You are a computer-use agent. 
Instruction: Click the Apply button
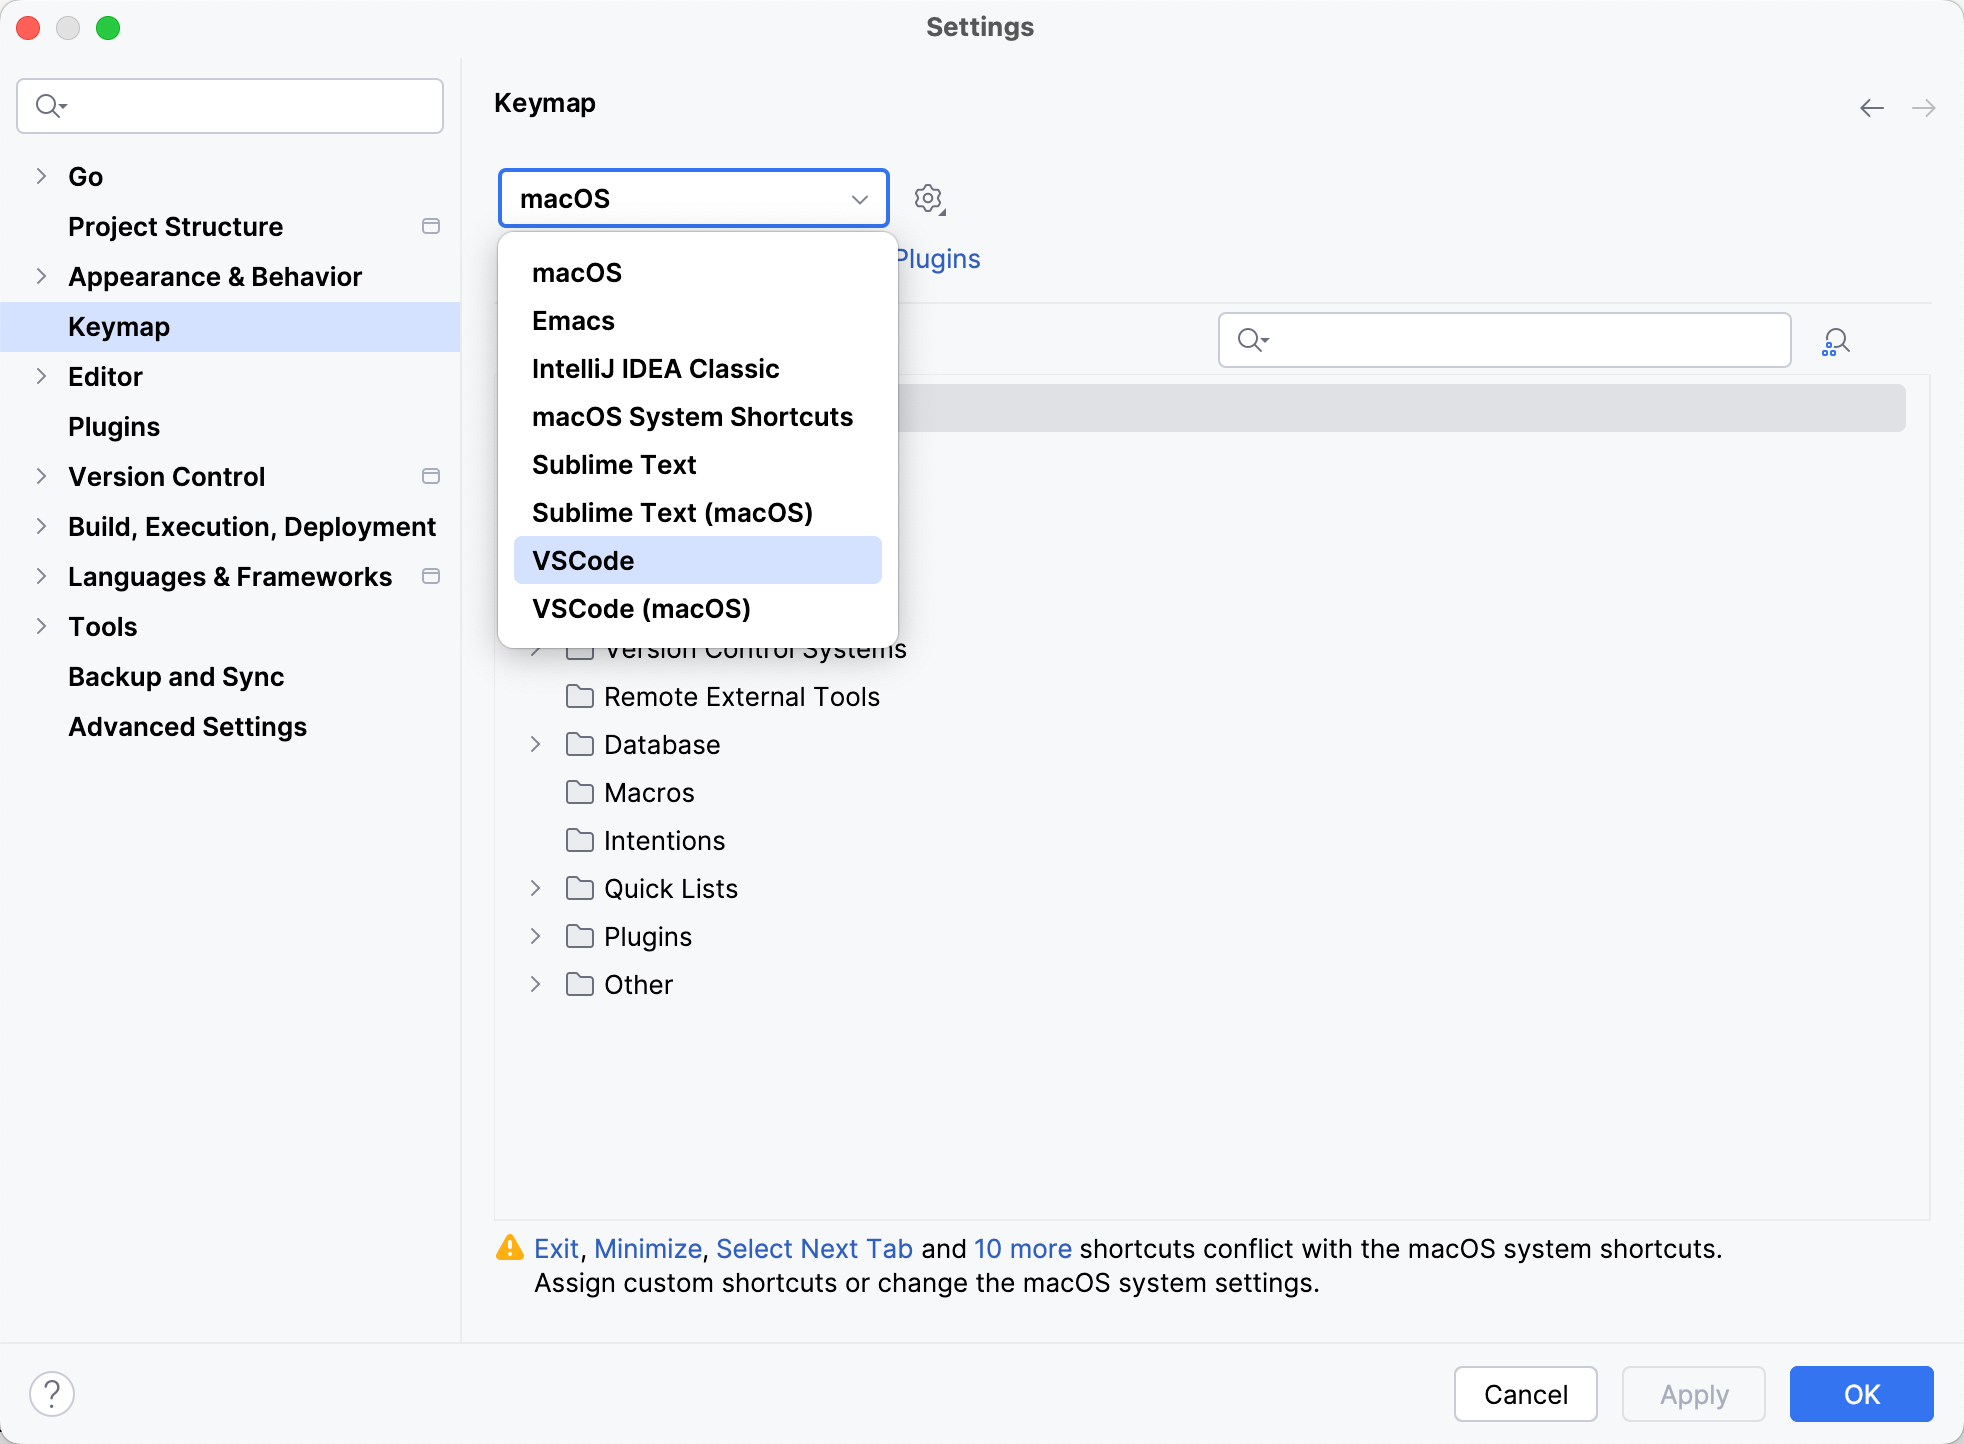point(1693,1393)
